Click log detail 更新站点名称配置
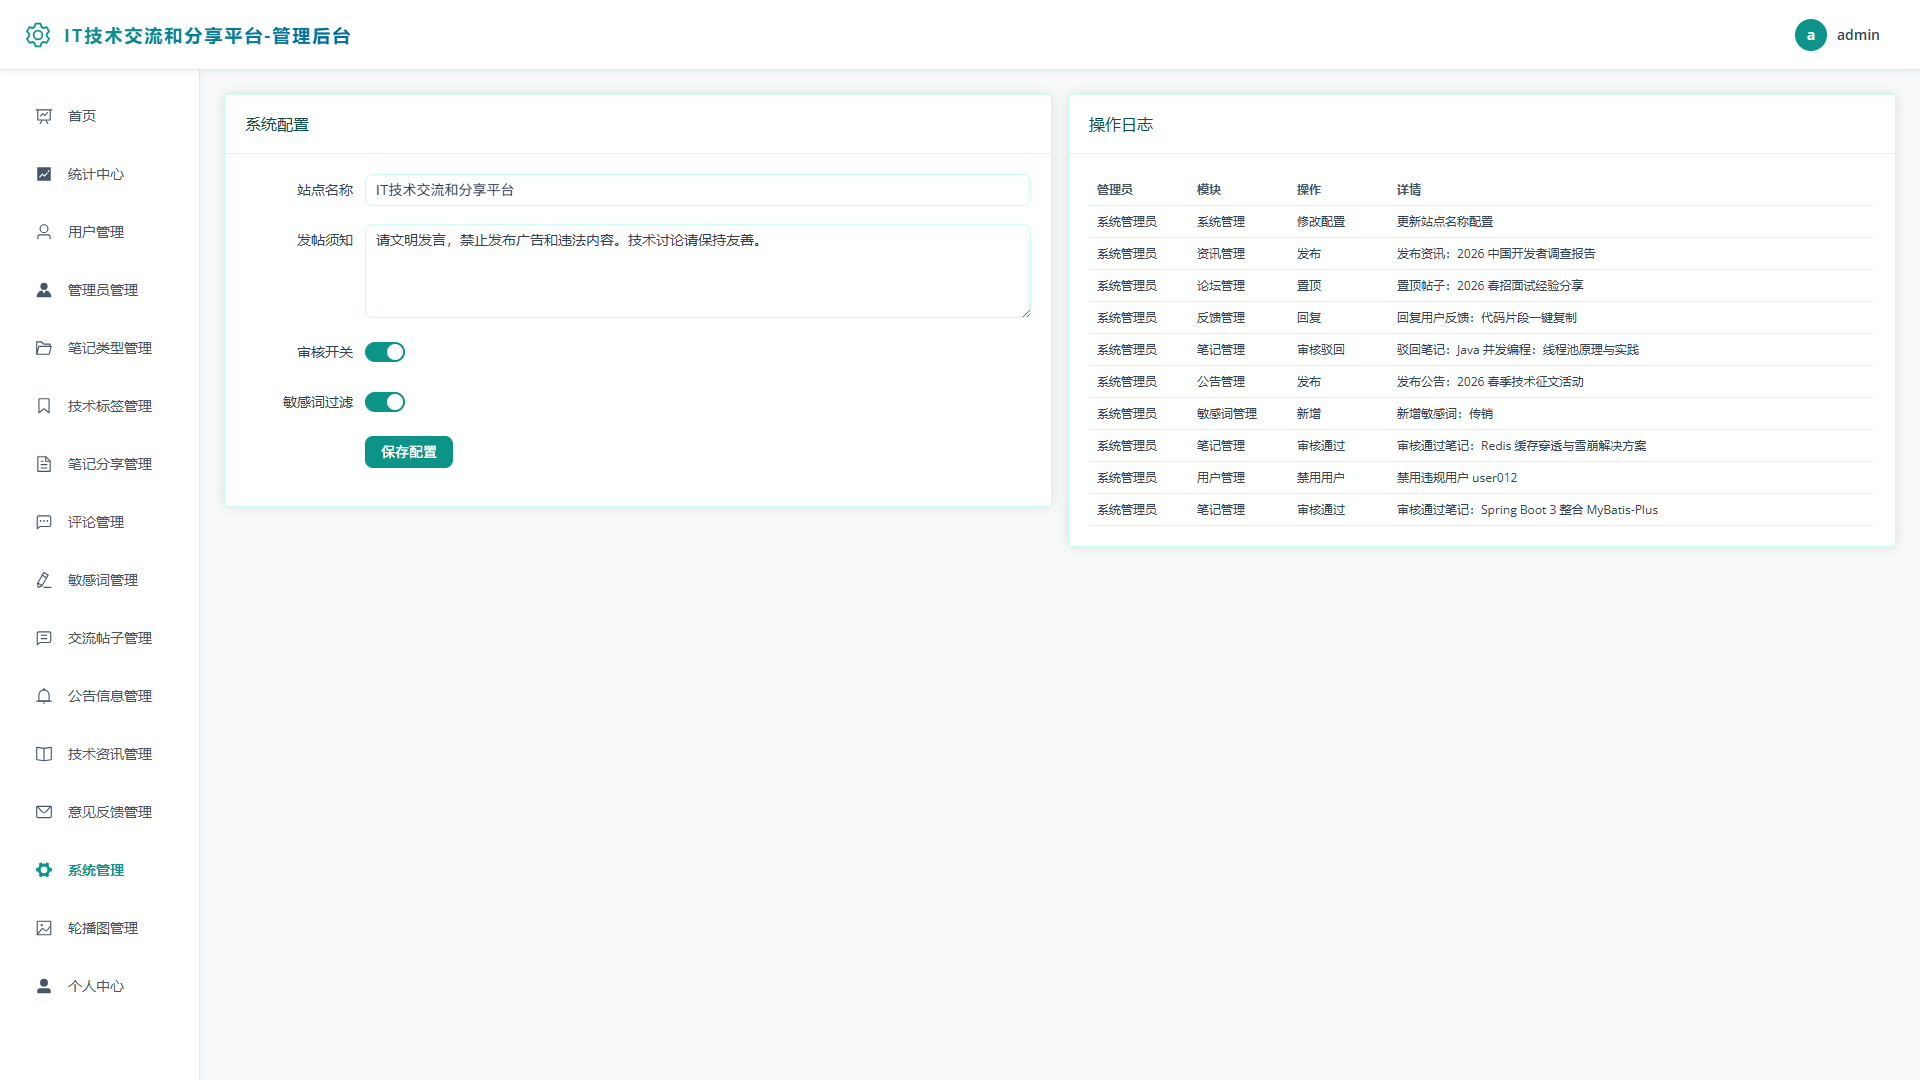 click(x=1445, y=222)
